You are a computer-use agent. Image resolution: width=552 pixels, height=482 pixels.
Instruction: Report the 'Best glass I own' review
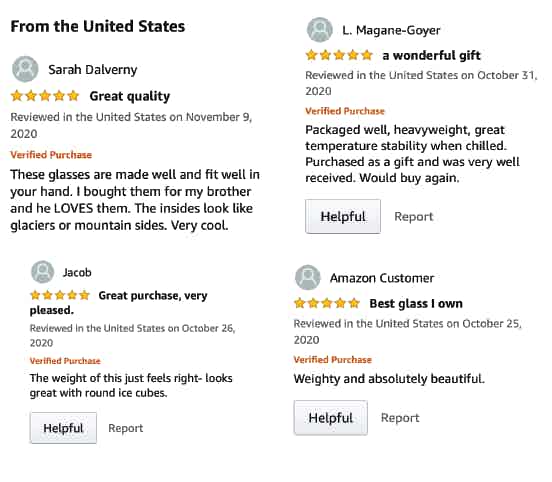click(400, 418)
